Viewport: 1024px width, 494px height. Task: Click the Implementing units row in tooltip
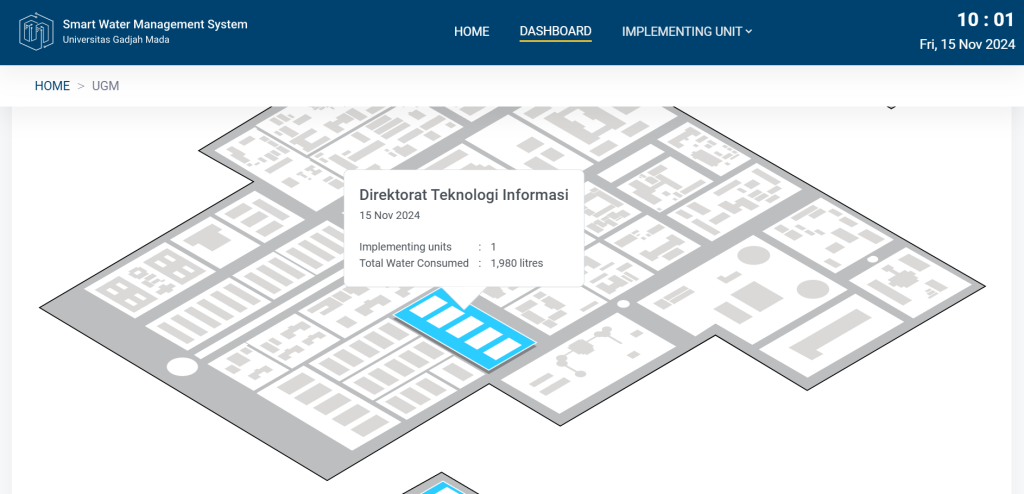pyautogui.click(x=405, y=246)
